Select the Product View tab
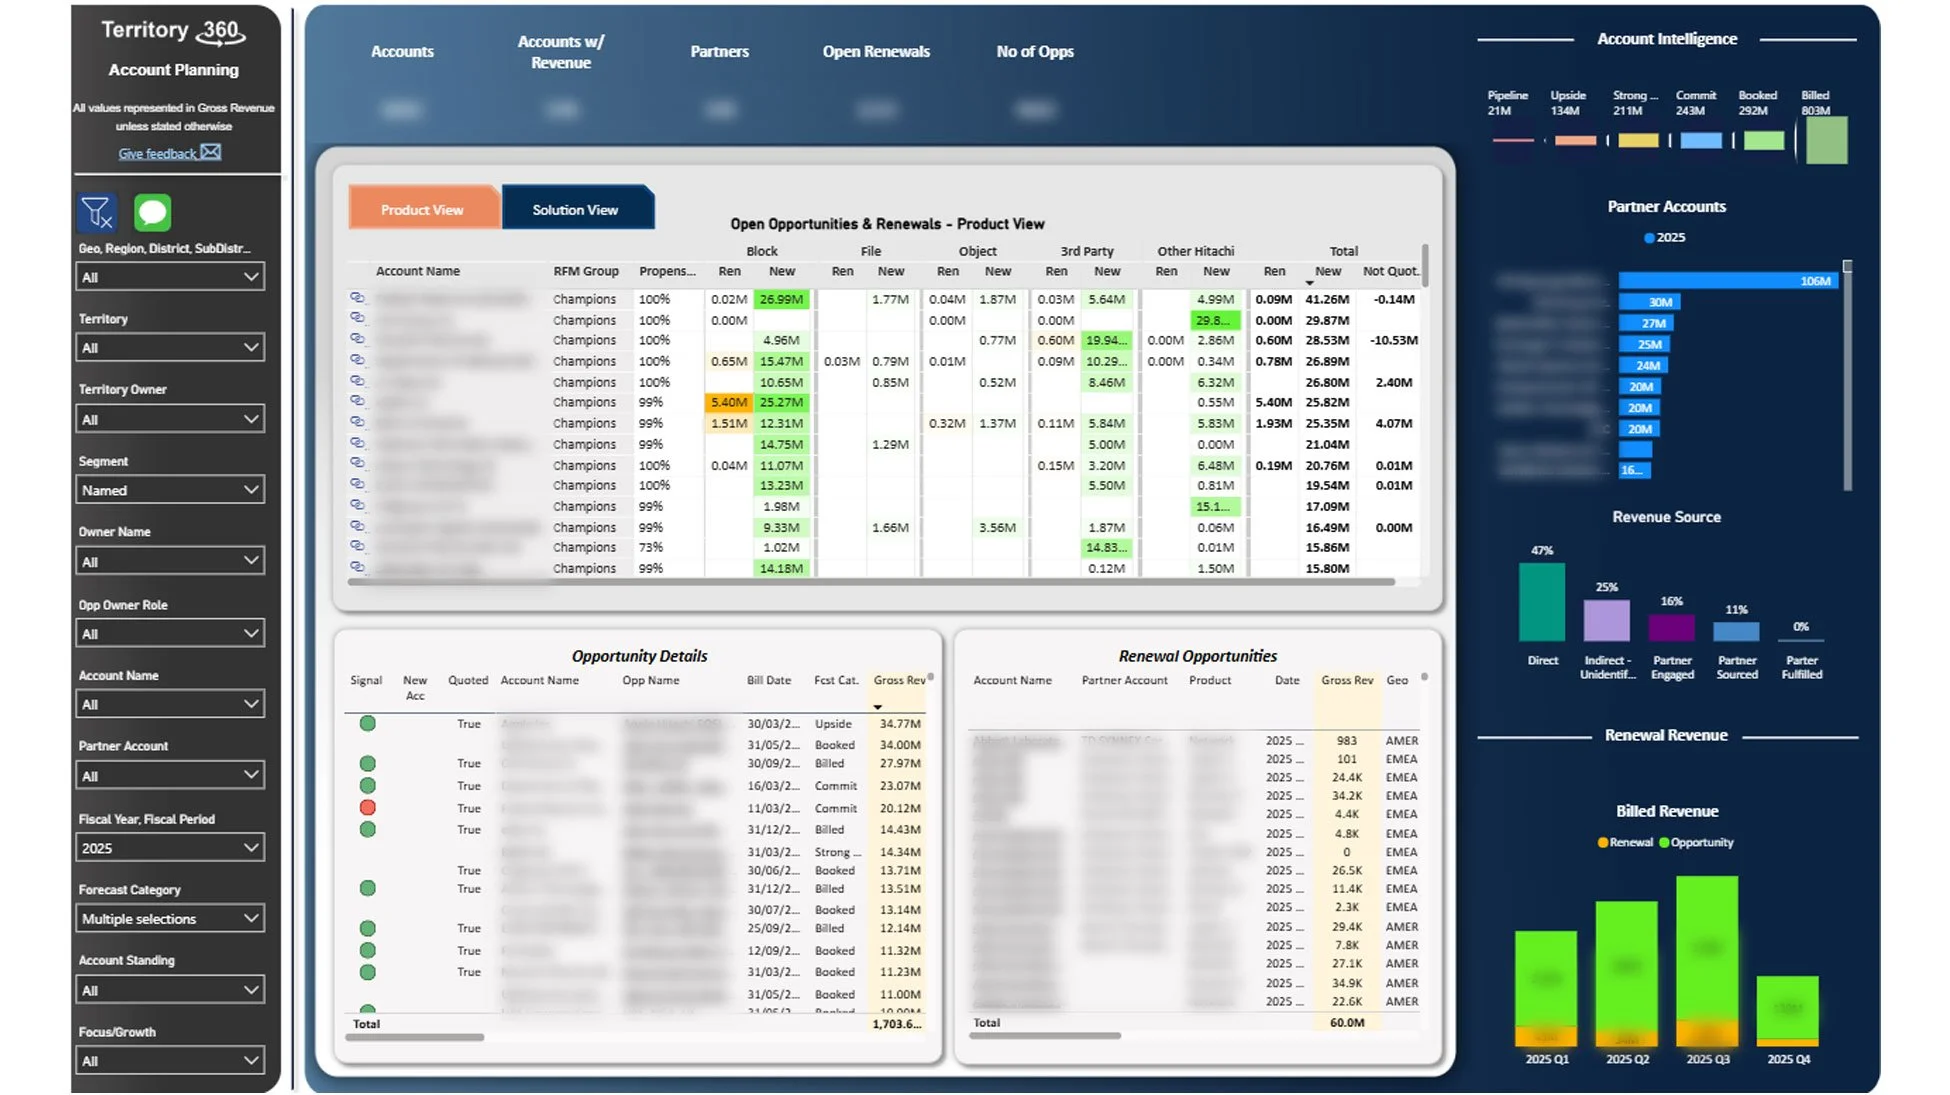 (x=422, y=209)
